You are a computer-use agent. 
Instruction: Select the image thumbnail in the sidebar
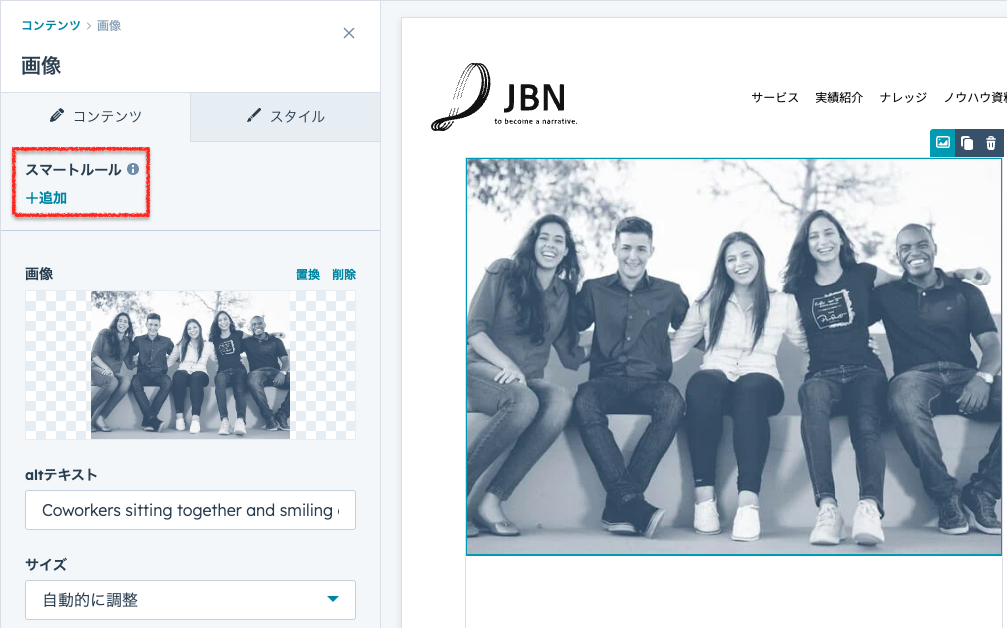click(x=190, y=365)
